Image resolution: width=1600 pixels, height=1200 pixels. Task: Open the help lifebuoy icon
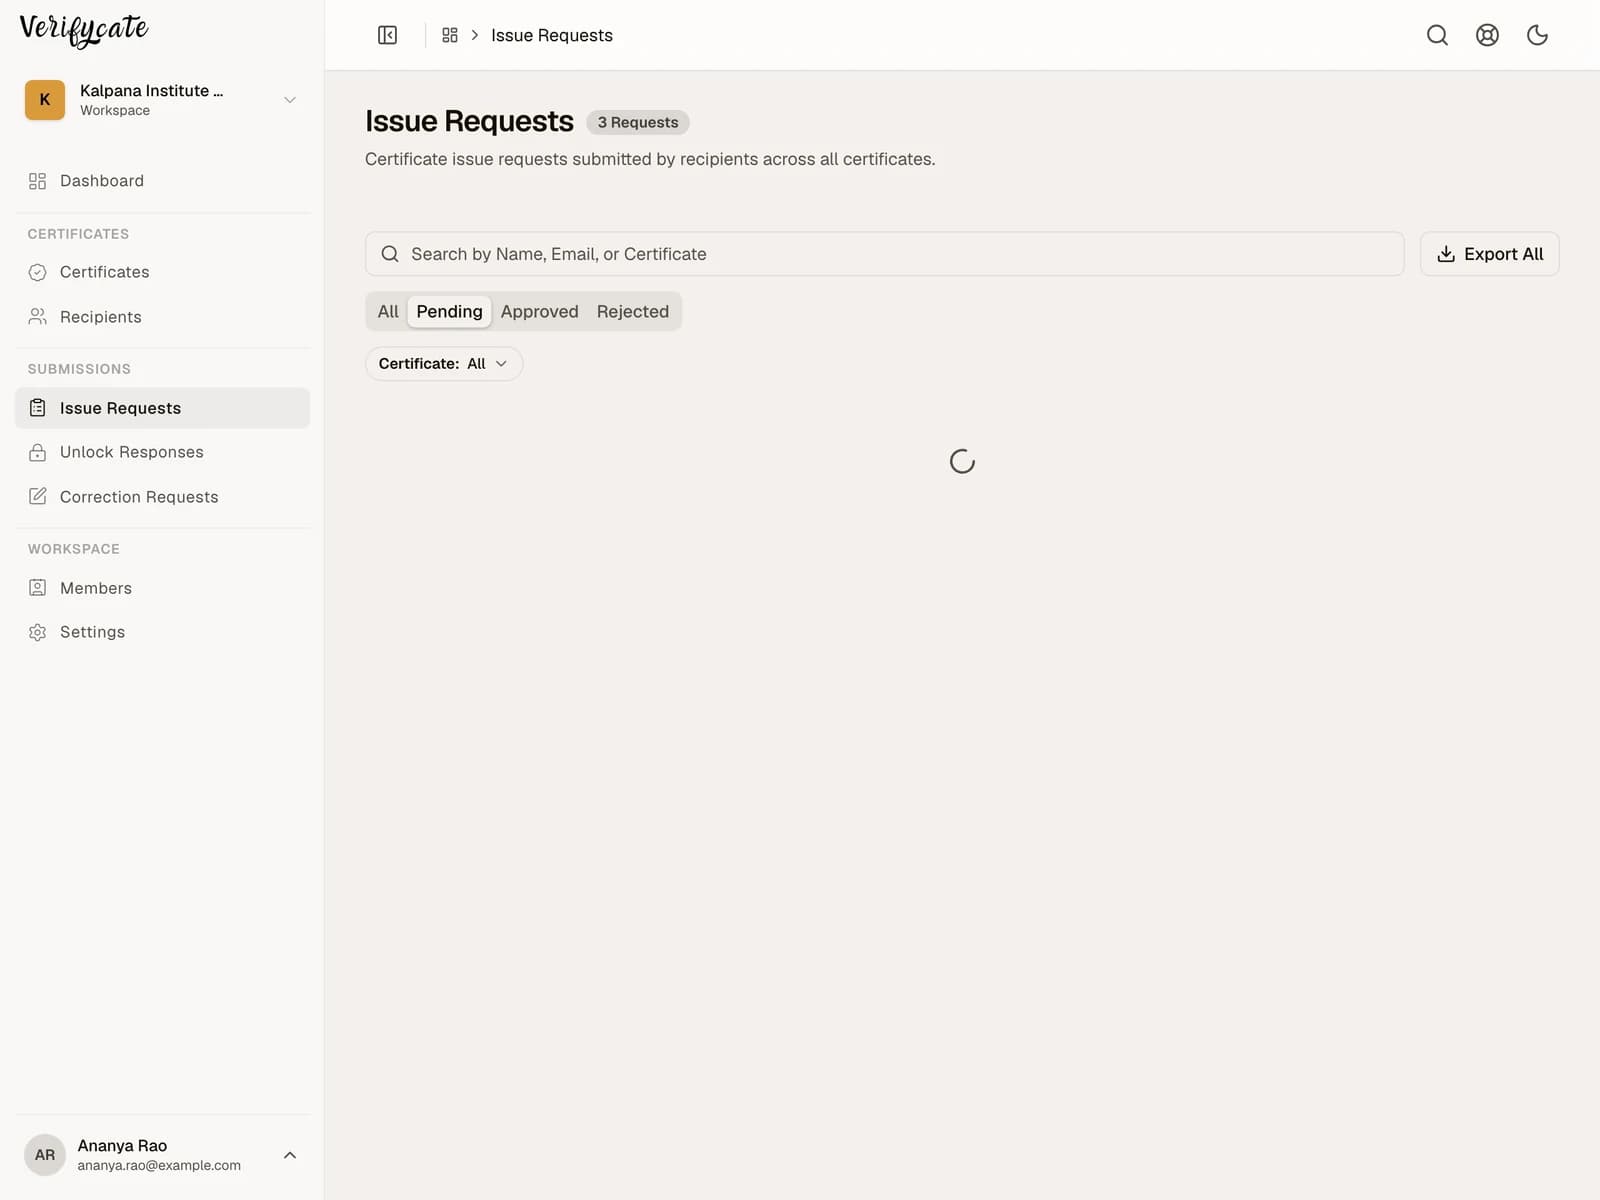1487,35
